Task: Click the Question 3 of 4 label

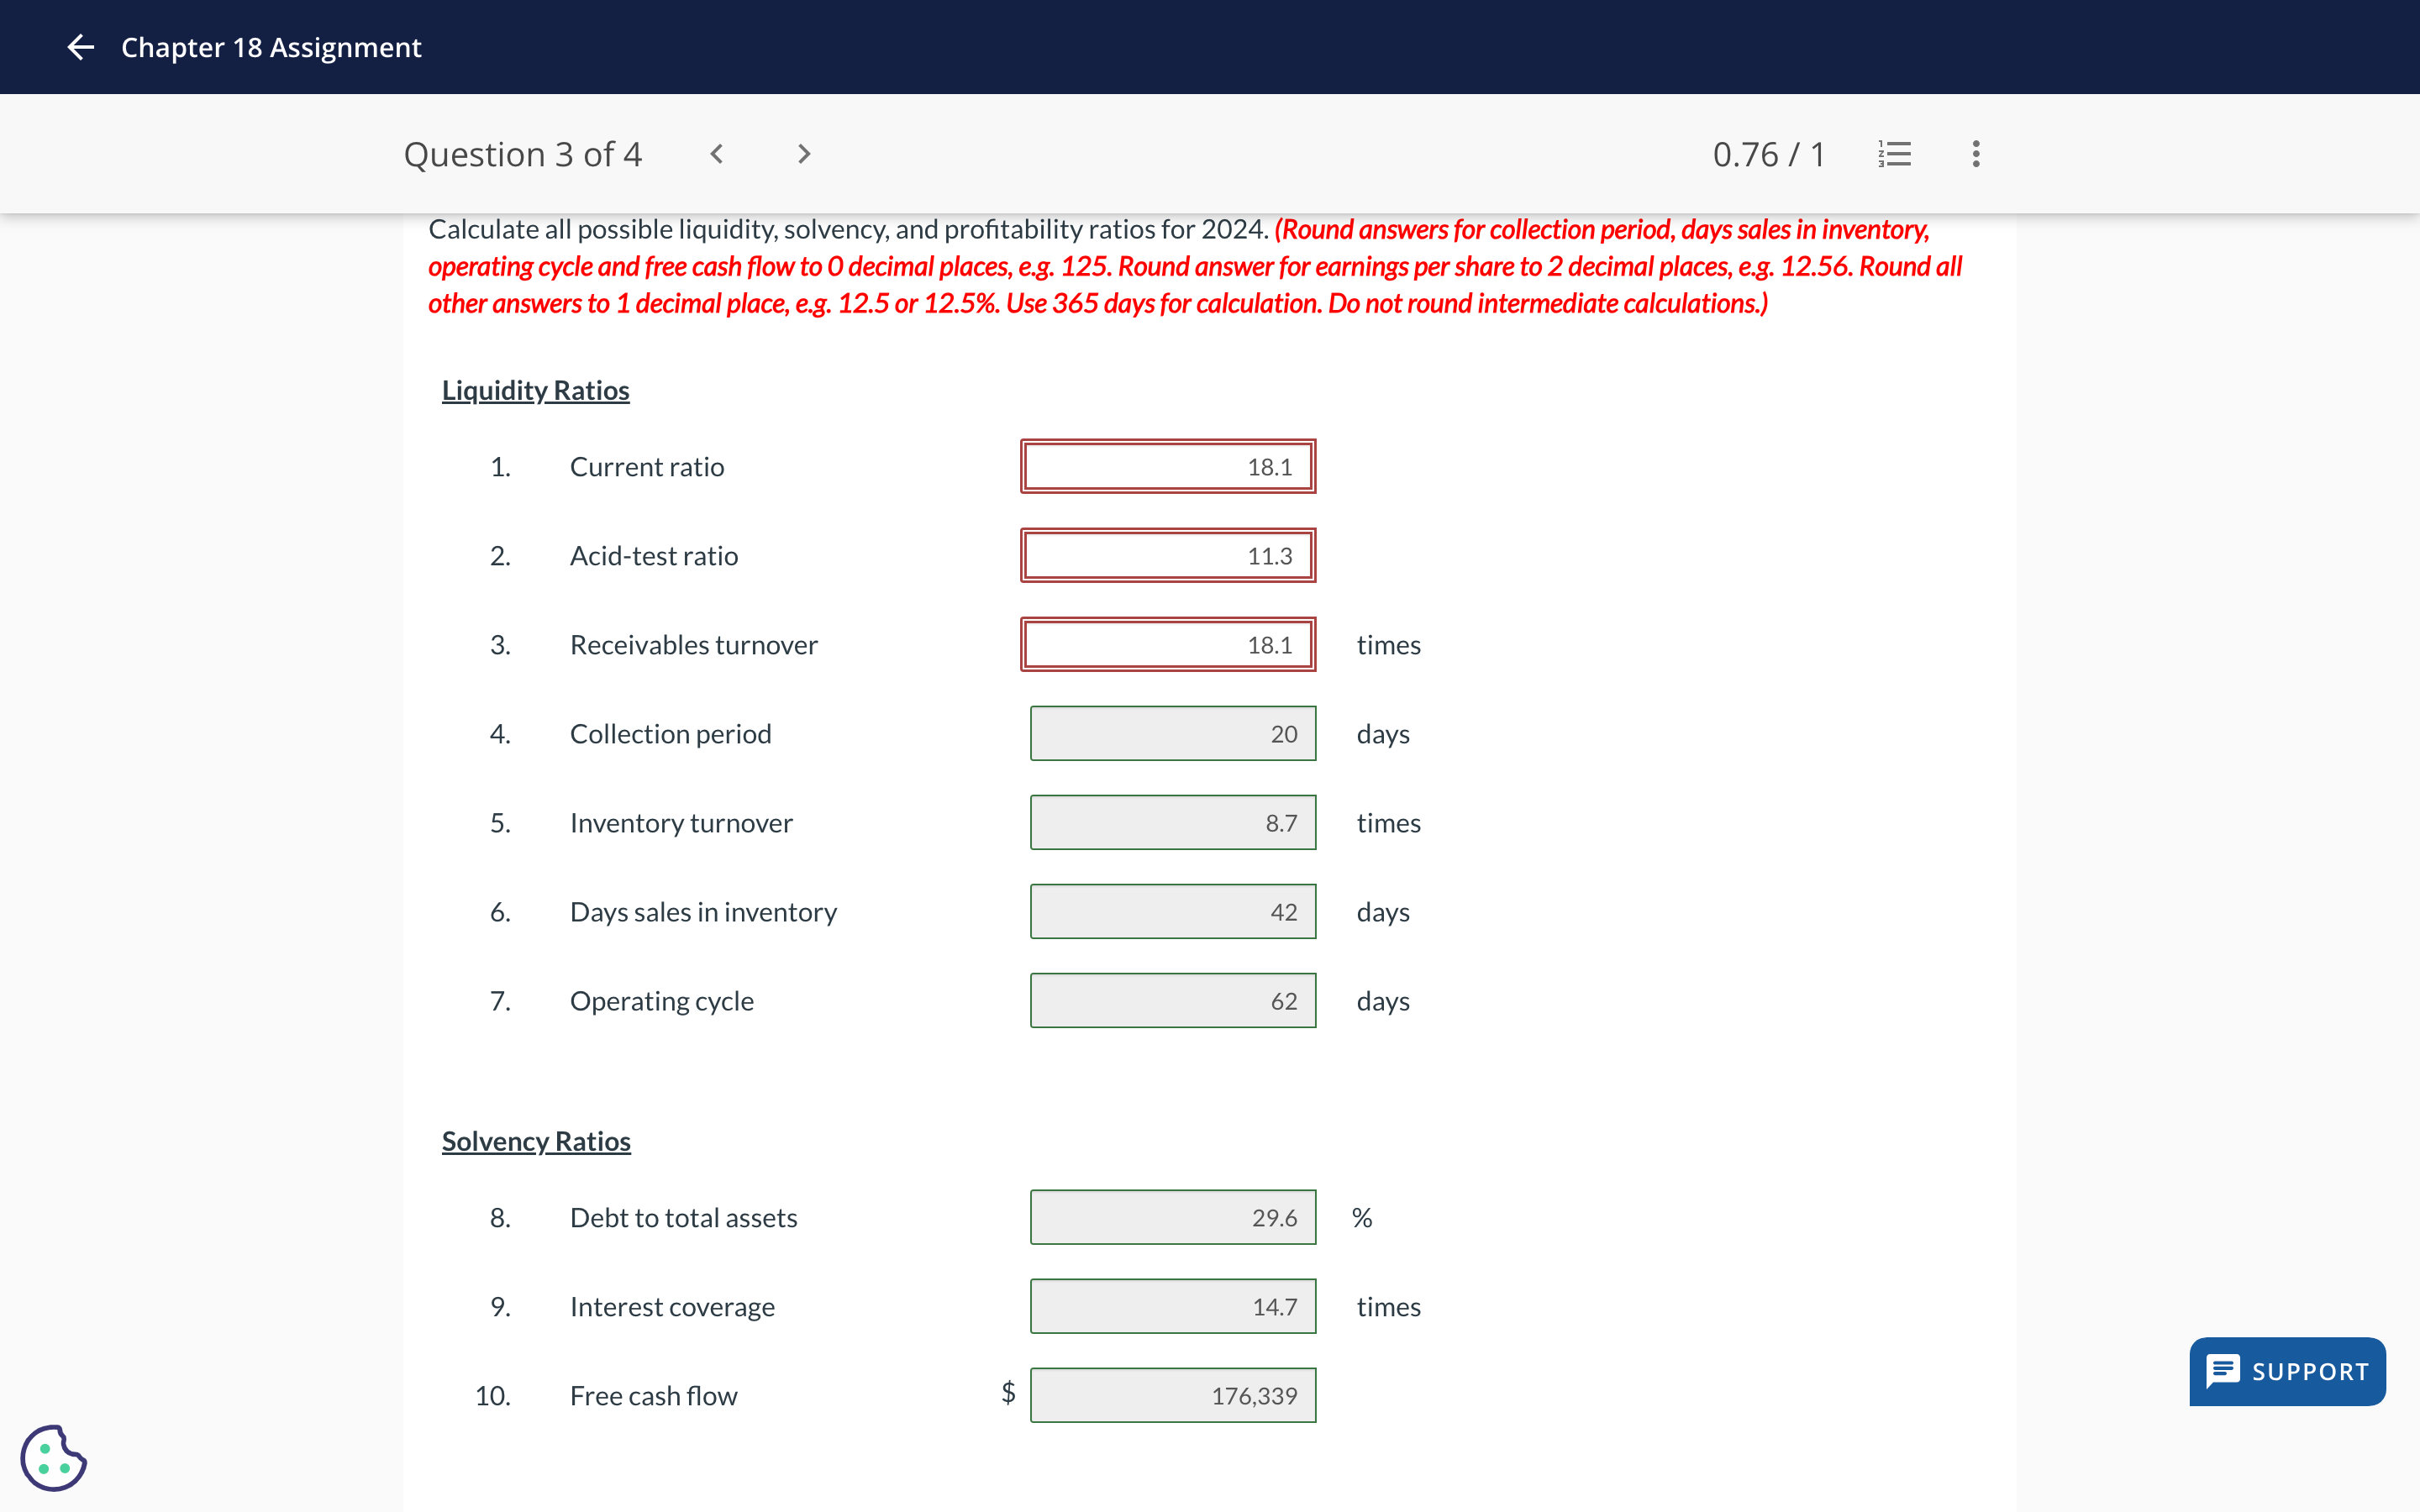Action: point(522,154)
